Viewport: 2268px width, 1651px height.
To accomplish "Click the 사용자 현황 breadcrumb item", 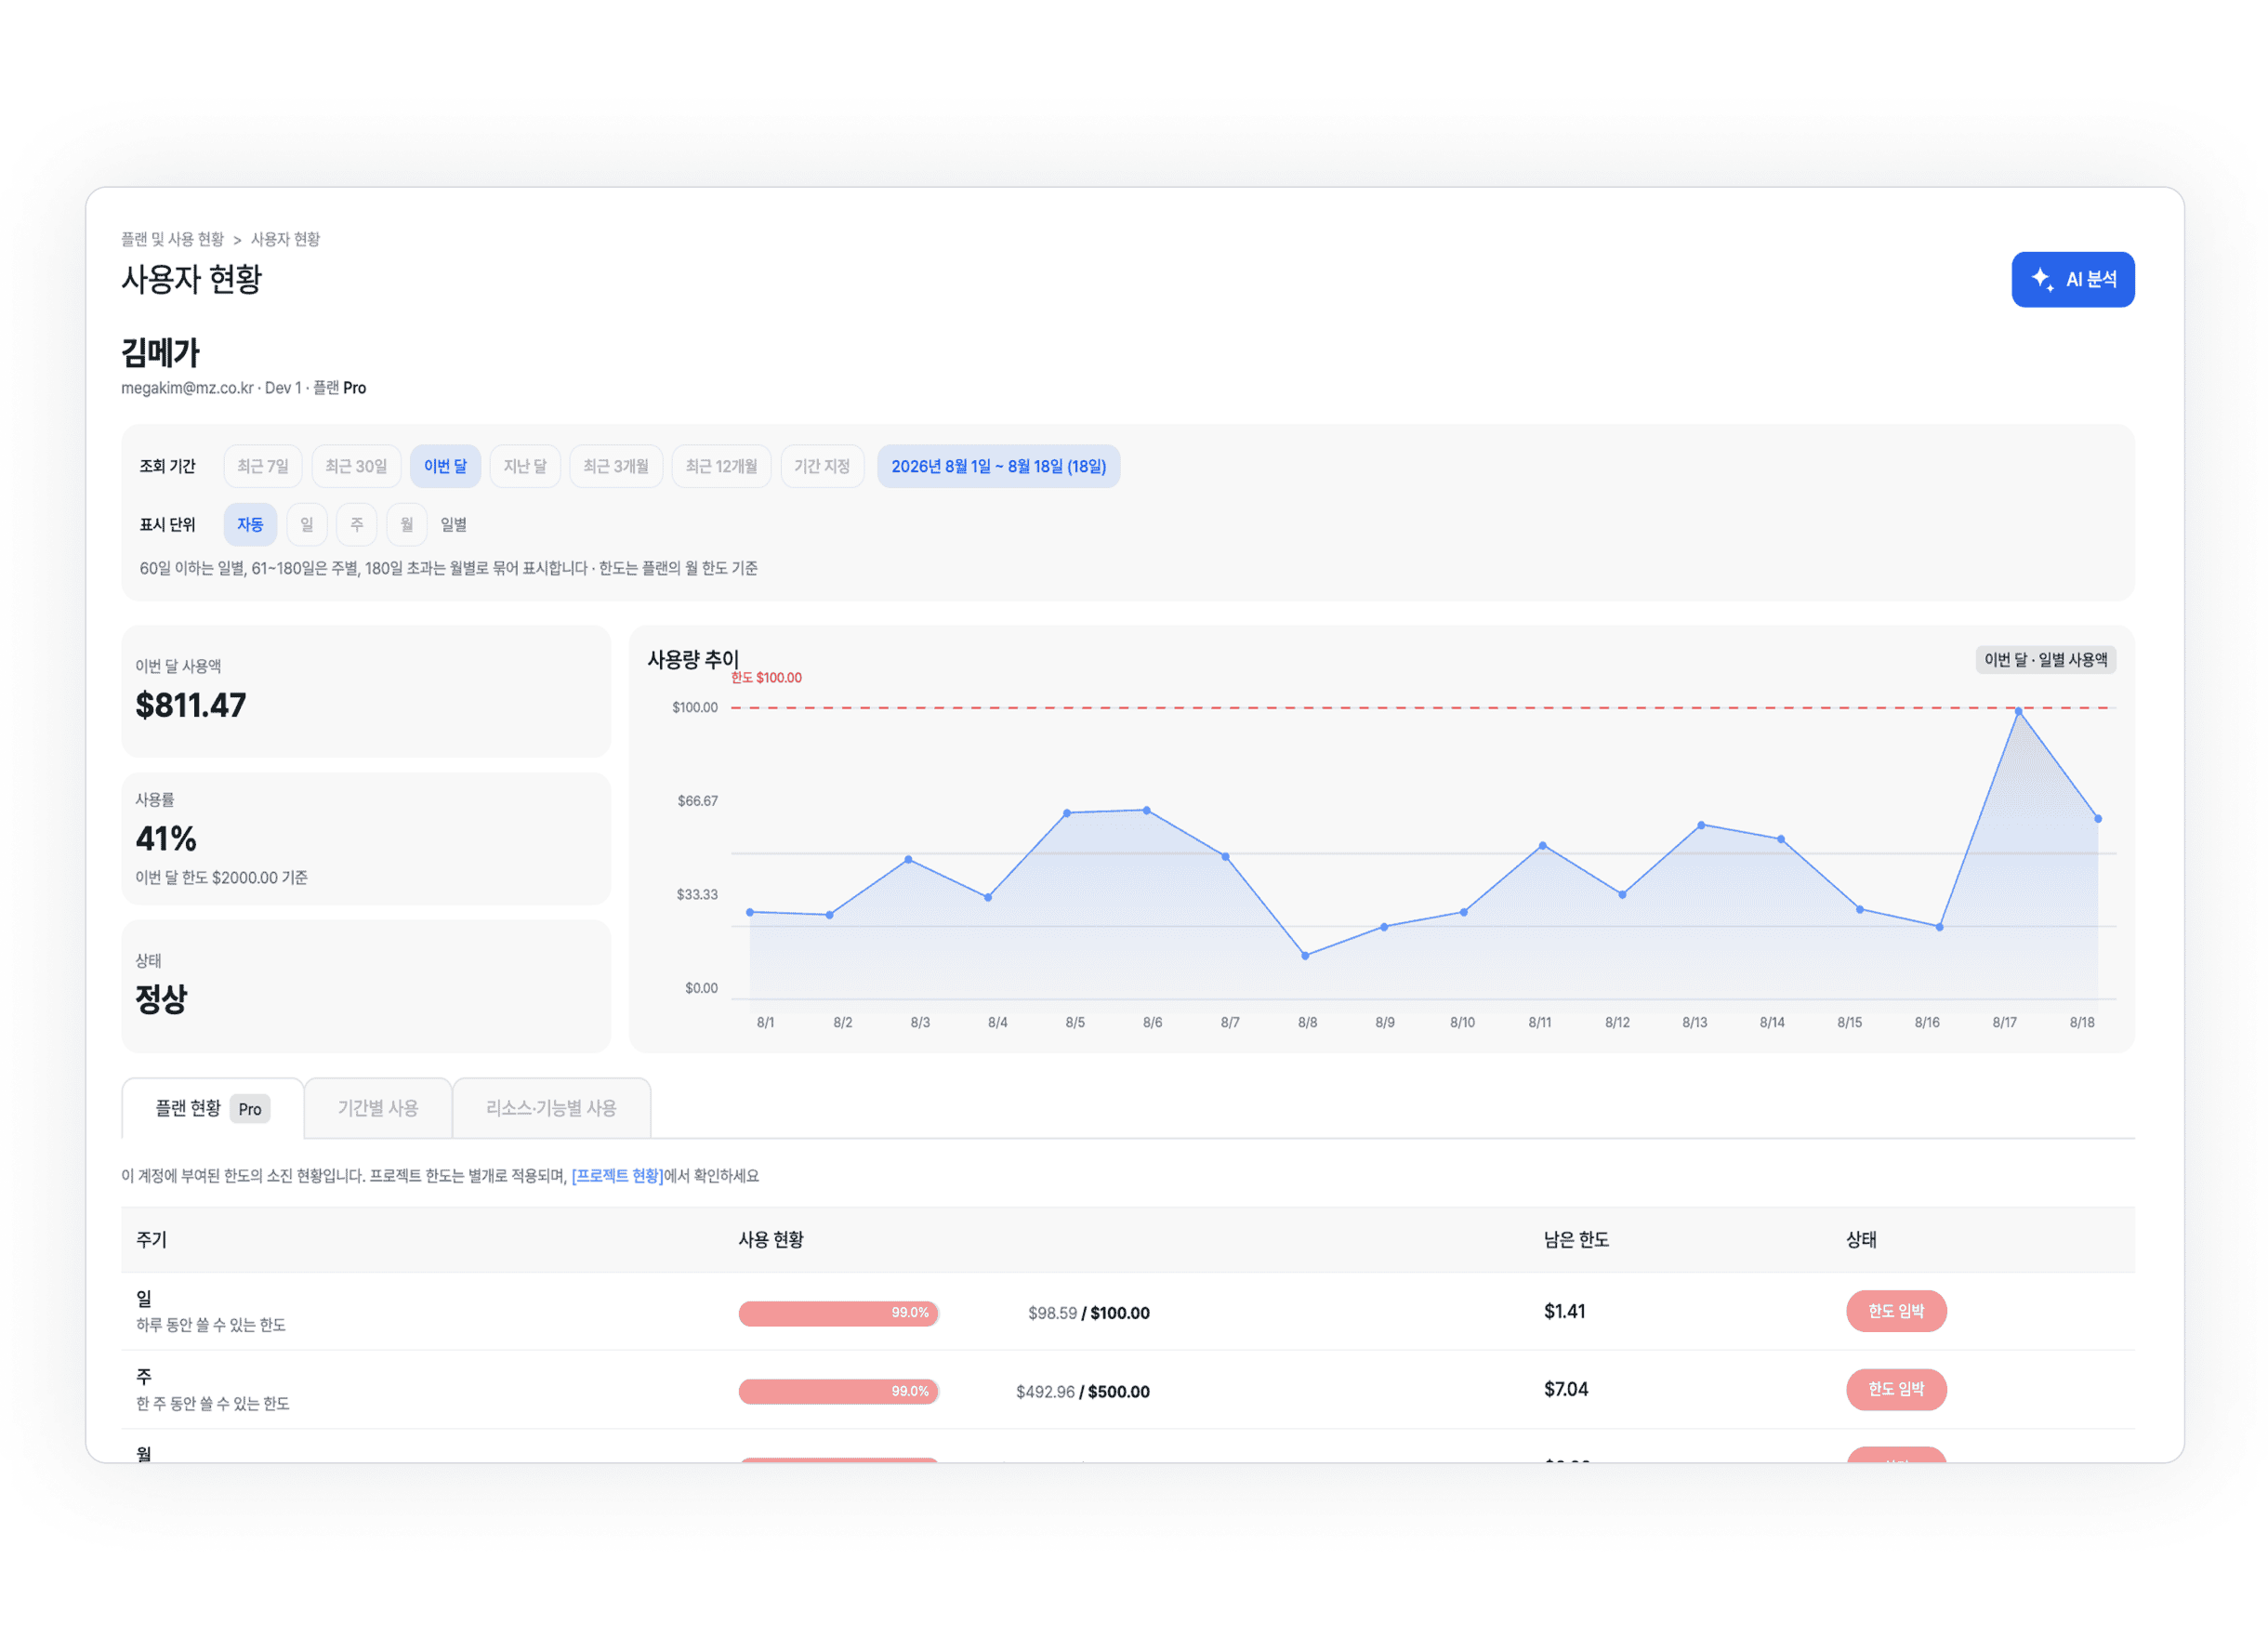I will [x=285, y=239].
